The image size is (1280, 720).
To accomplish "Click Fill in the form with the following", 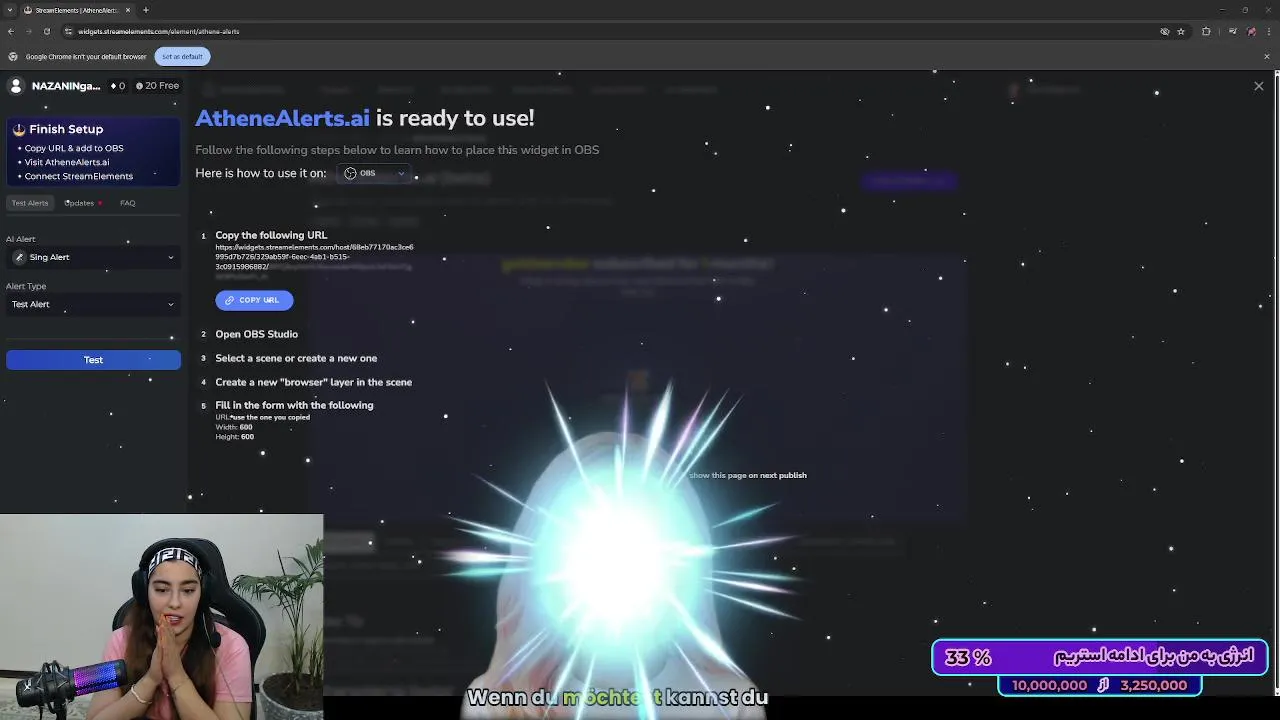I will click(294, 405).
